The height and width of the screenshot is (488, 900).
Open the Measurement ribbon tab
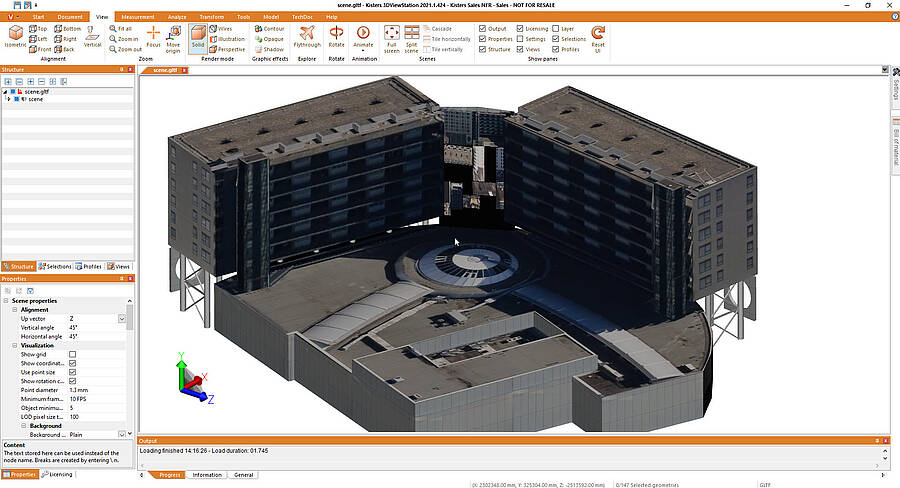(x=138, y=17)
